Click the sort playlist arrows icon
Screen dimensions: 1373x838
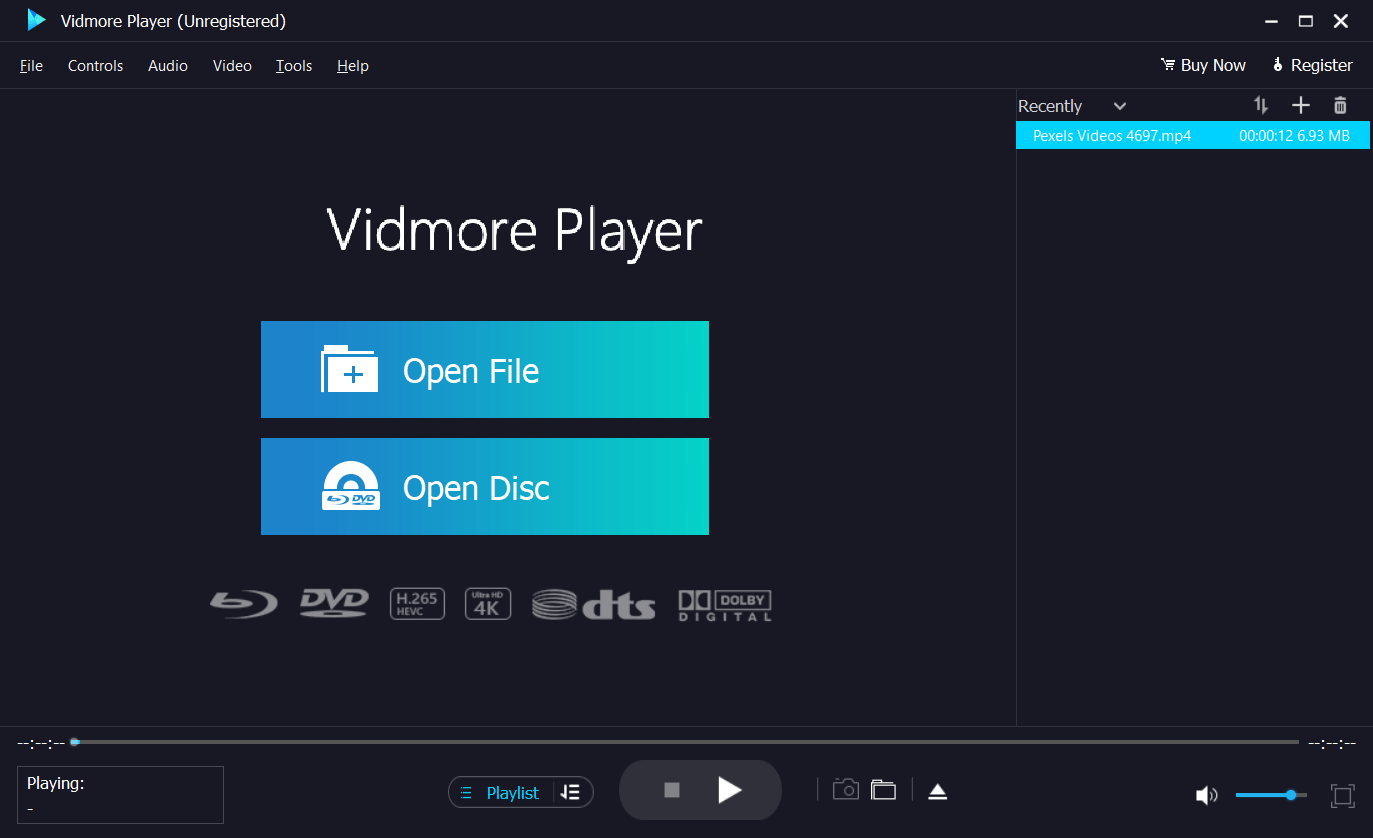(x=1261, y=105)
